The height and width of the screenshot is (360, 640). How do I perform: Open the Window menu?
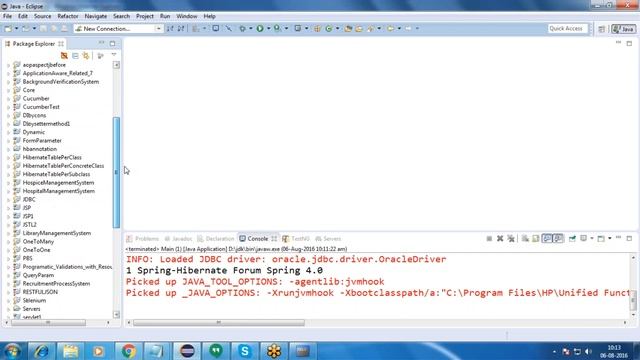[x=187, y=16]
